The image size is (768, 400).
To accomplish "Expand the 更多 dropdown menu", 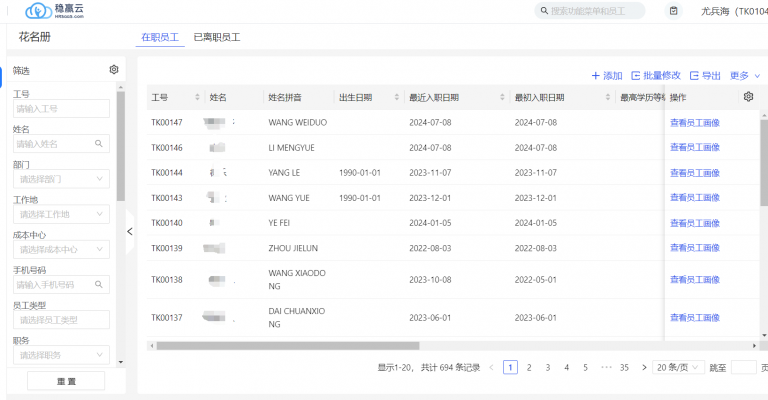I will click(744, 75).
